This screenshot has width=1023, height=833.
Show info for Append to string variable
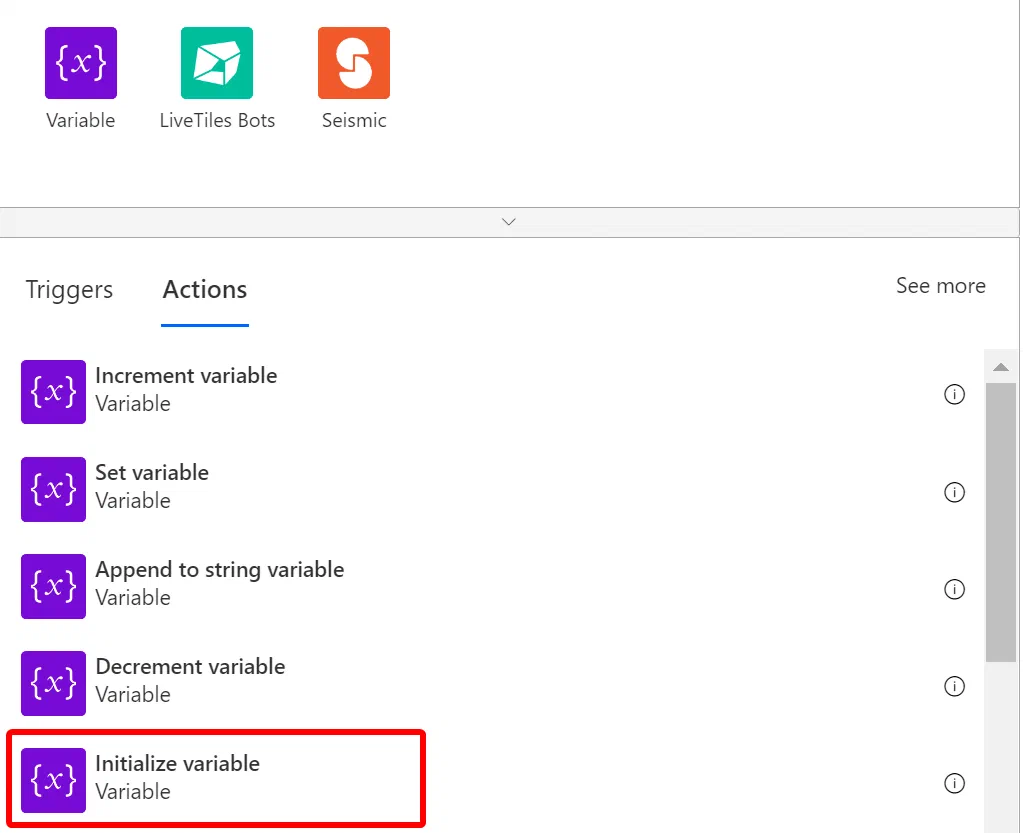(x=954, y=589)
